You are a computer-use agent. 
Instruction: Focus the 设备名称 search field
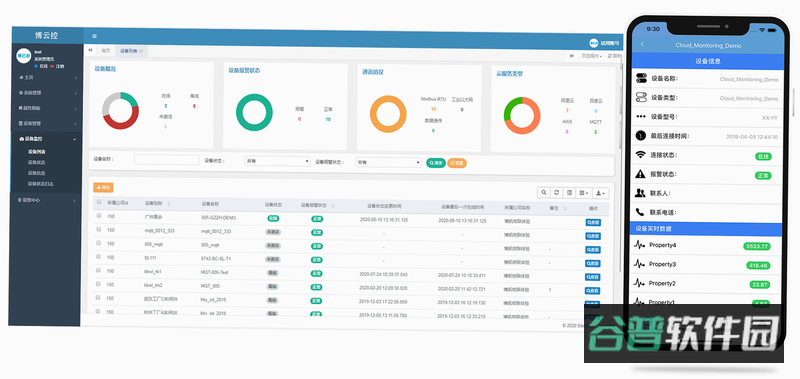coord(167,160)
